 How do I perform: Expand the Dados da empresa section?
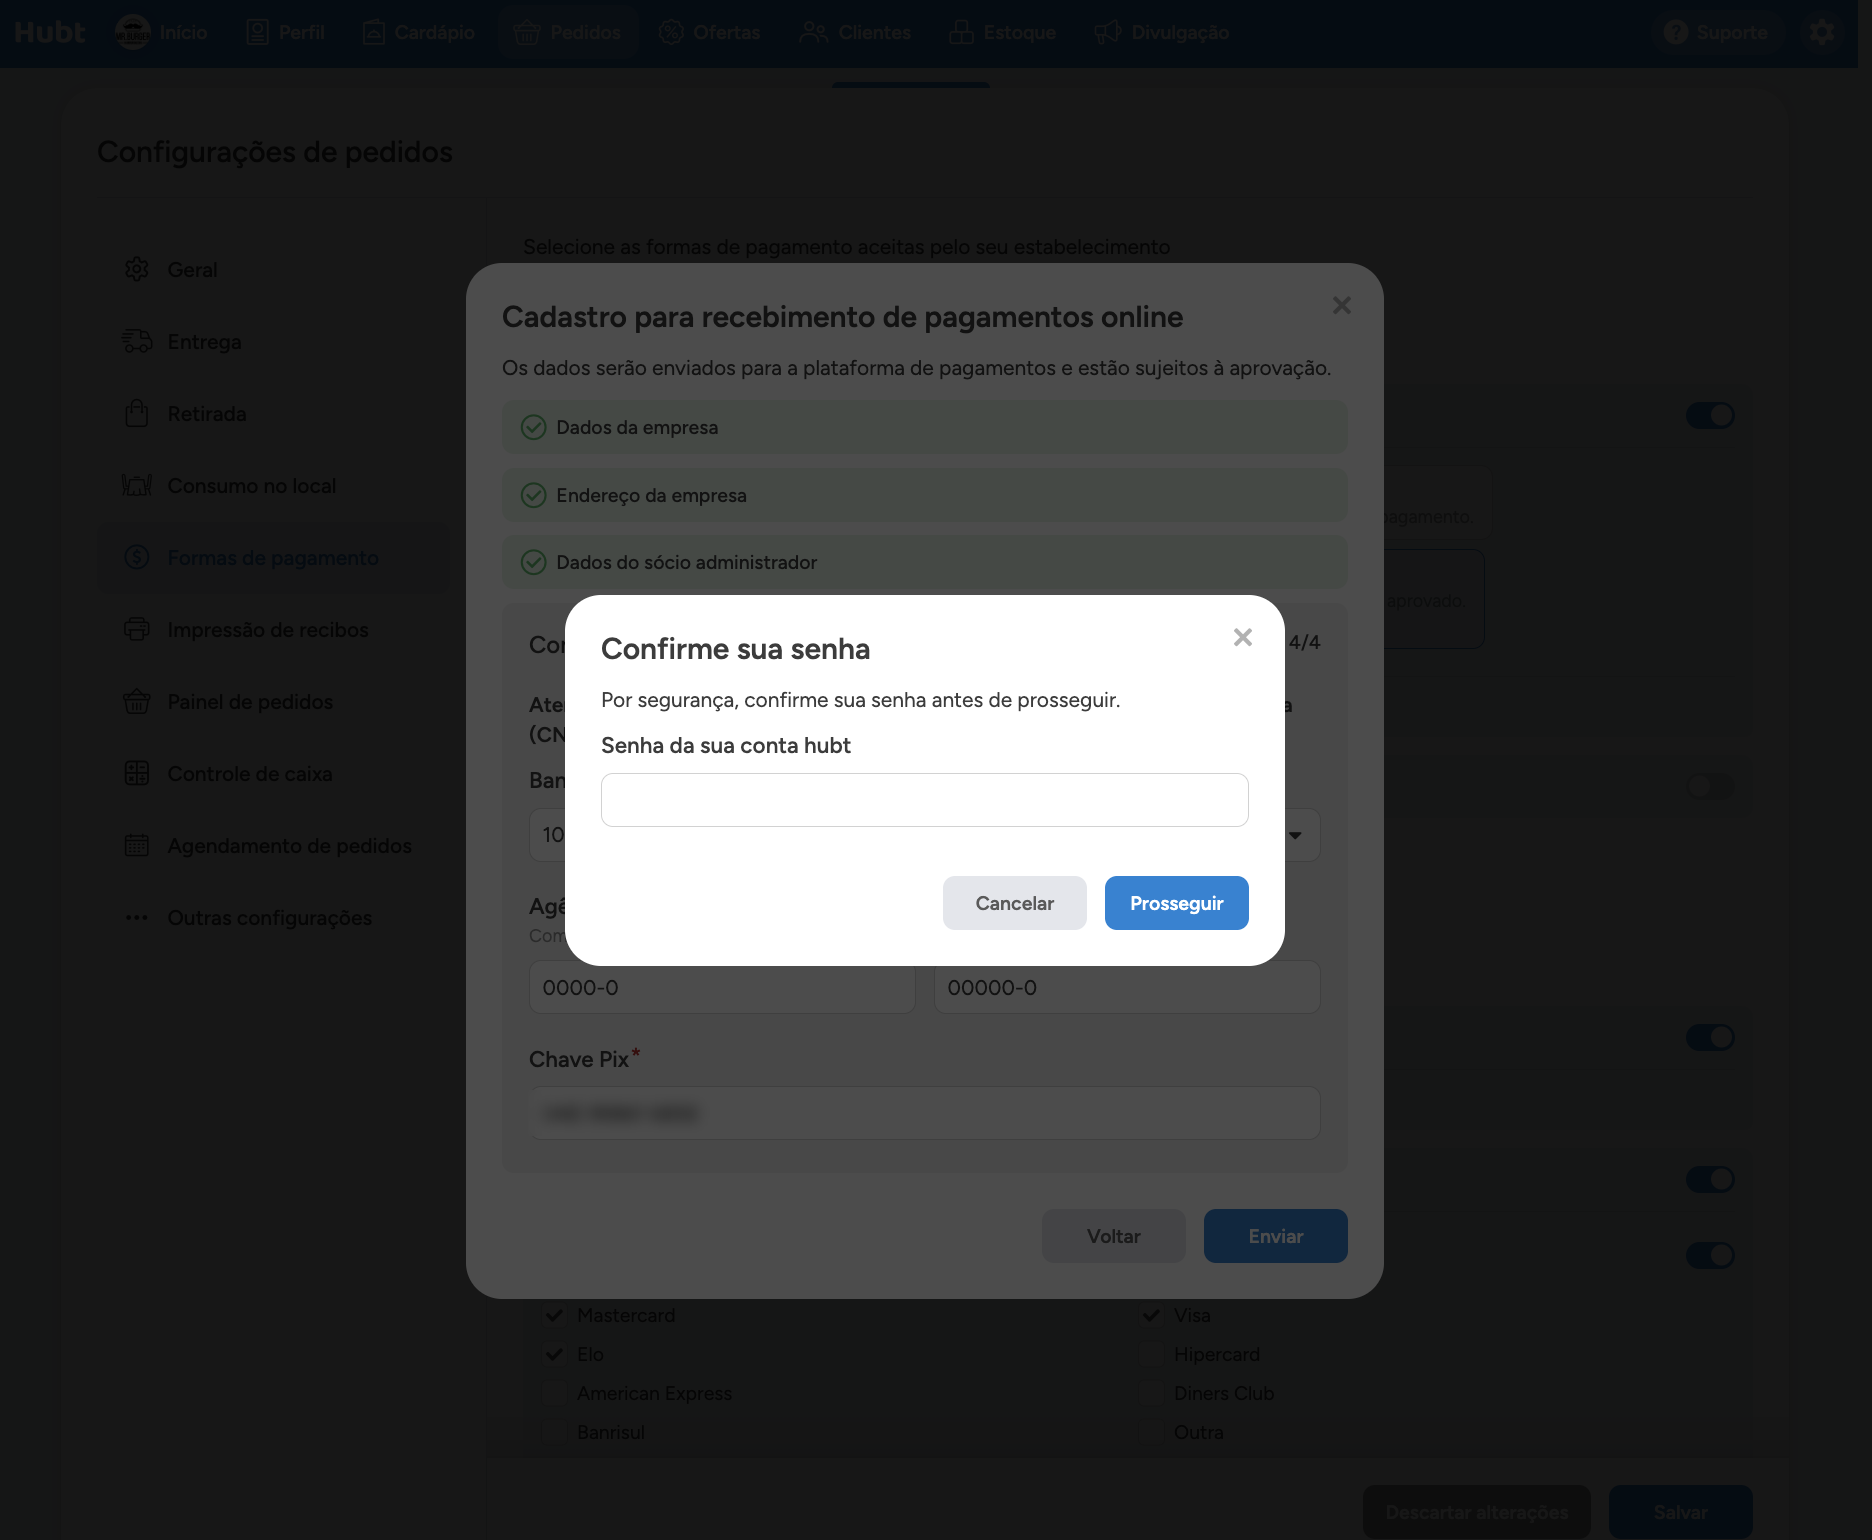[924, 427]
